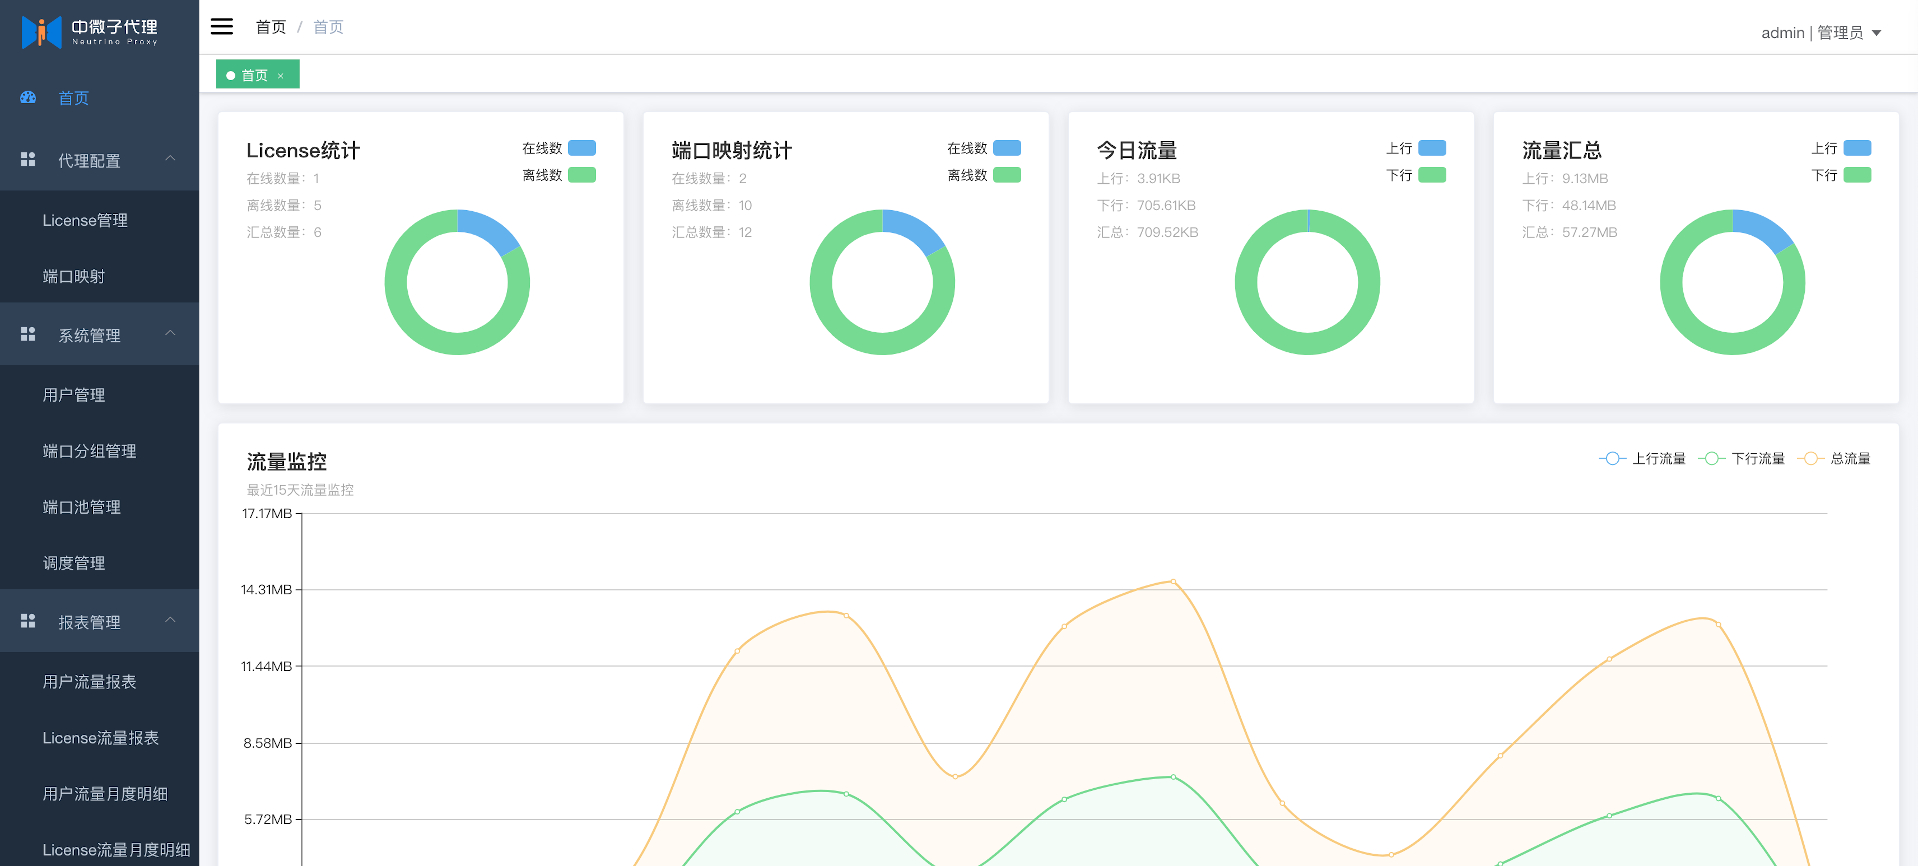Collapse the 报表管理 menu chevron
1918x866 pixels.
click(170, 620)
